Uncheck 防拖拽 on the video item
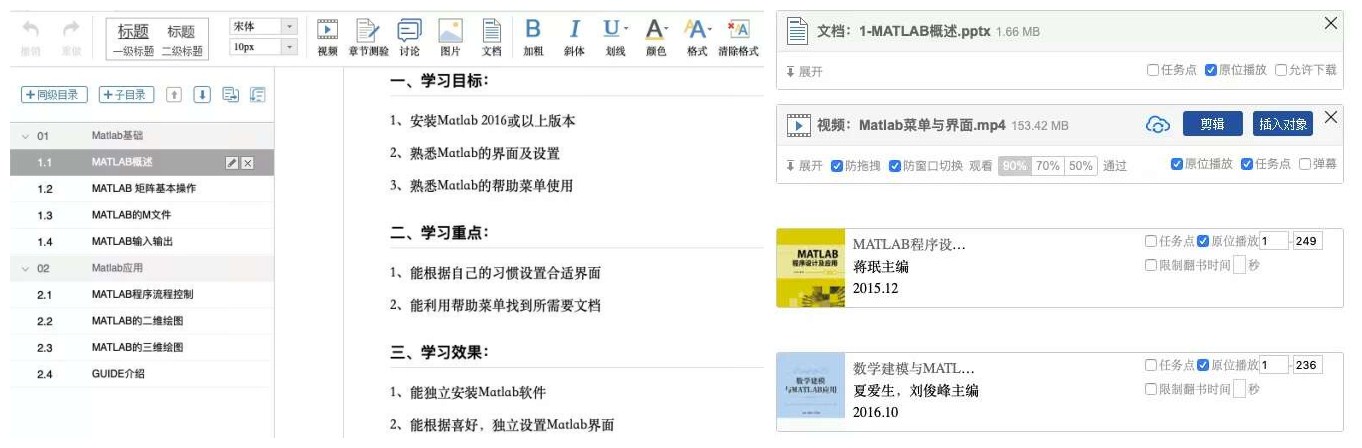This screenshot has height=448, width=1362. 836,166
